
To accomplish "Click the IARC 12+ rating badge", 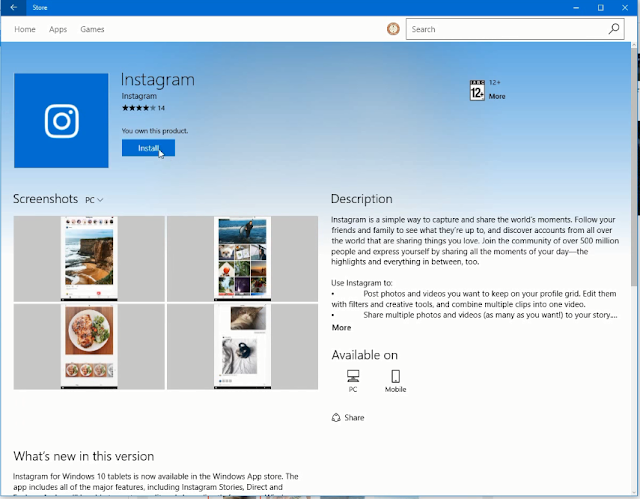I will (477, 90).
